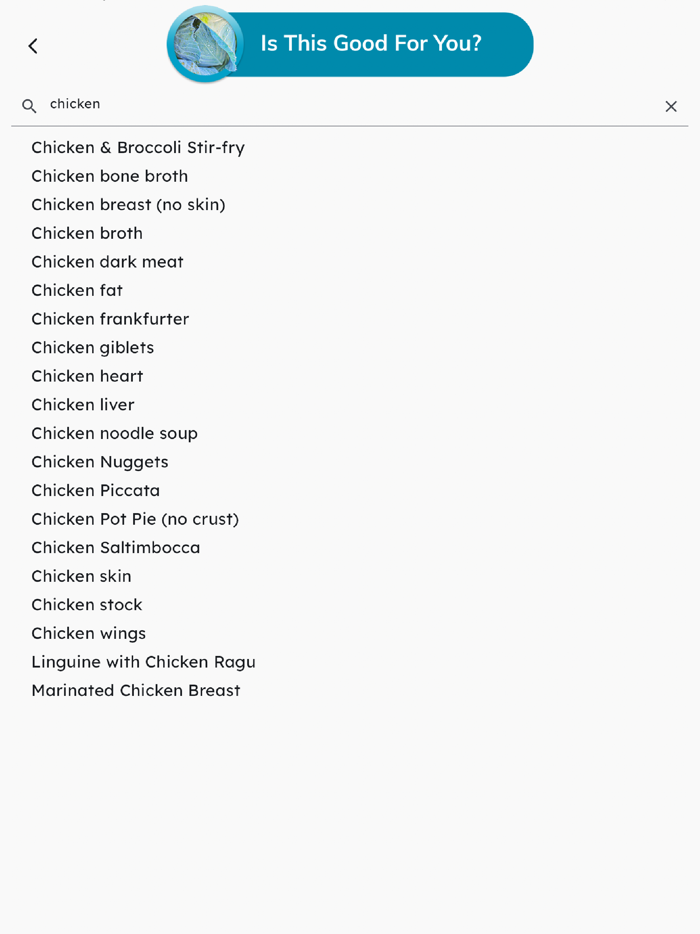Tap the back arrow icon

click(33, 46)
